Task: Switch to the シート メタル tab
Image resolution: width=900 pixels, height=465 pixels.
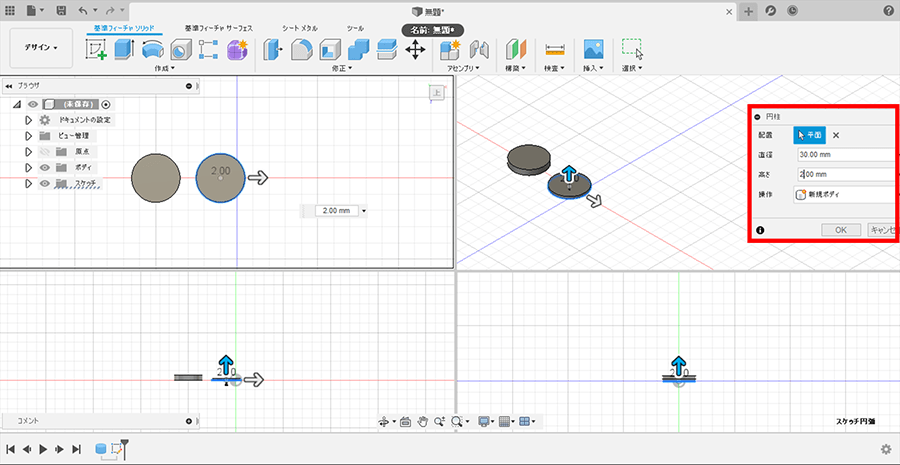Action: pos(299,28)
